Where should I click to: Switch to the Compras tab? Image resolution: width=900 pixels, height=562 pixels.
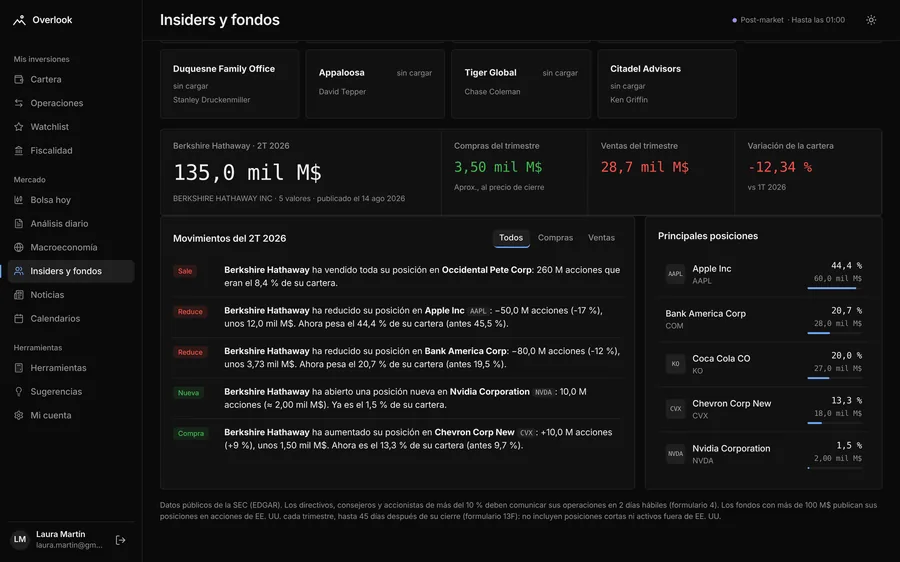[555, 238]
